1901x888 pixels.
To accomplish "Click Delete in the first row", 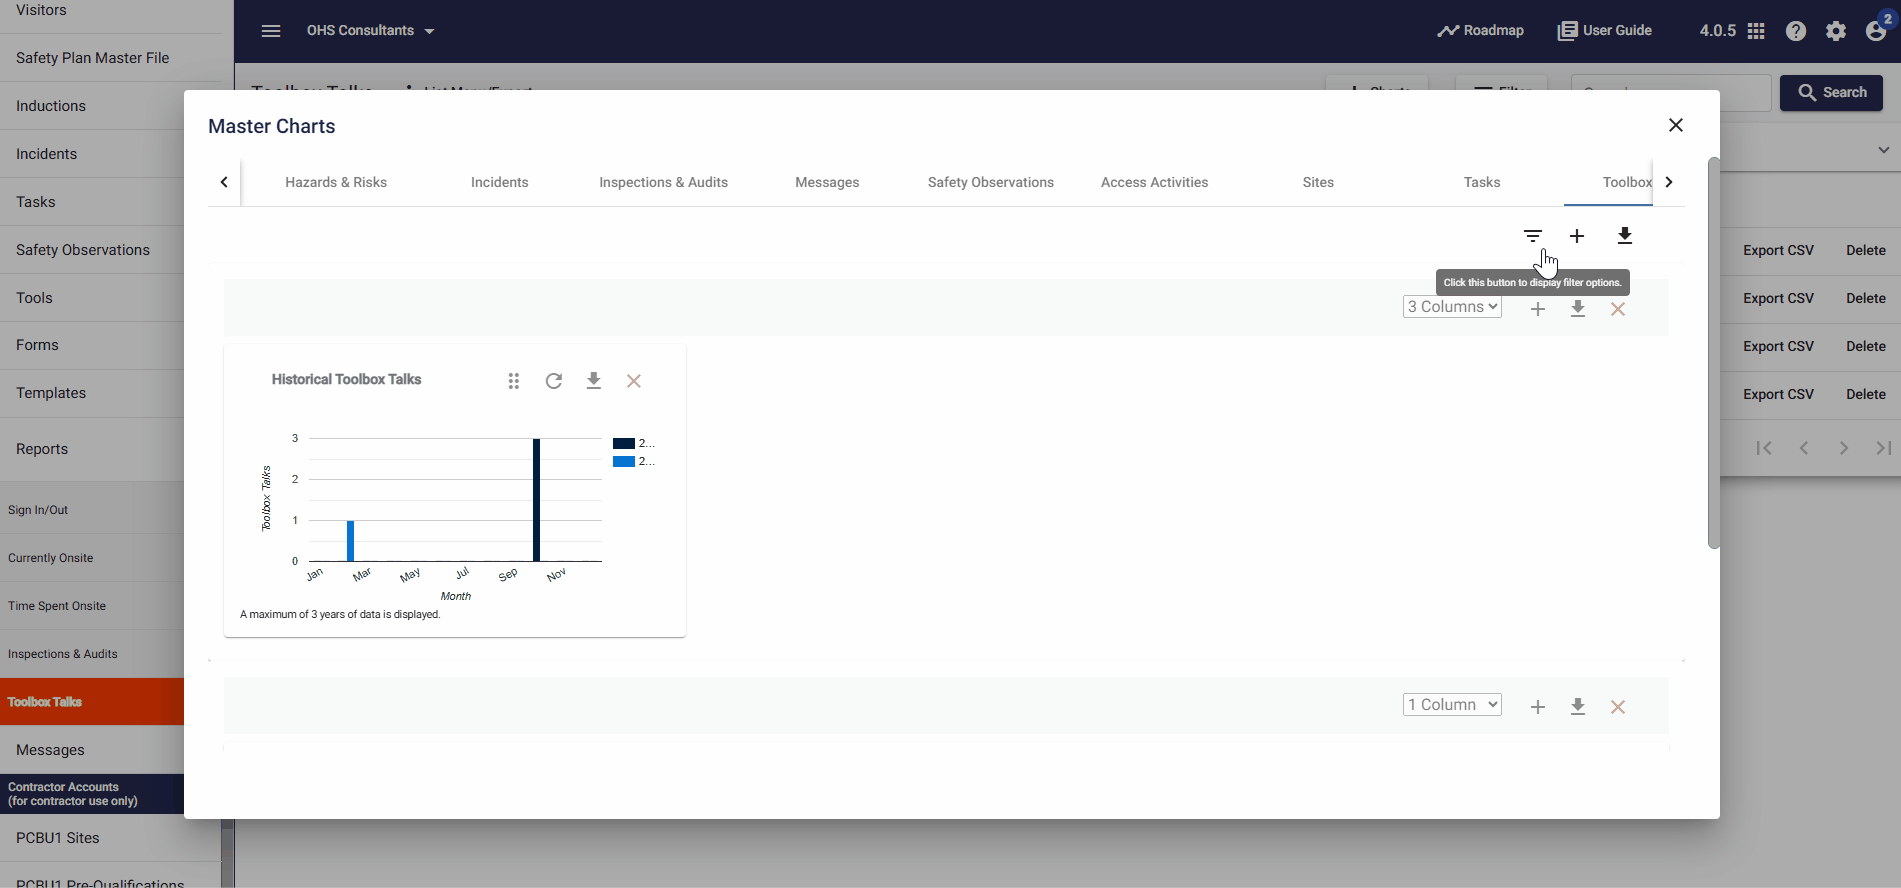I will (1866, 250).
